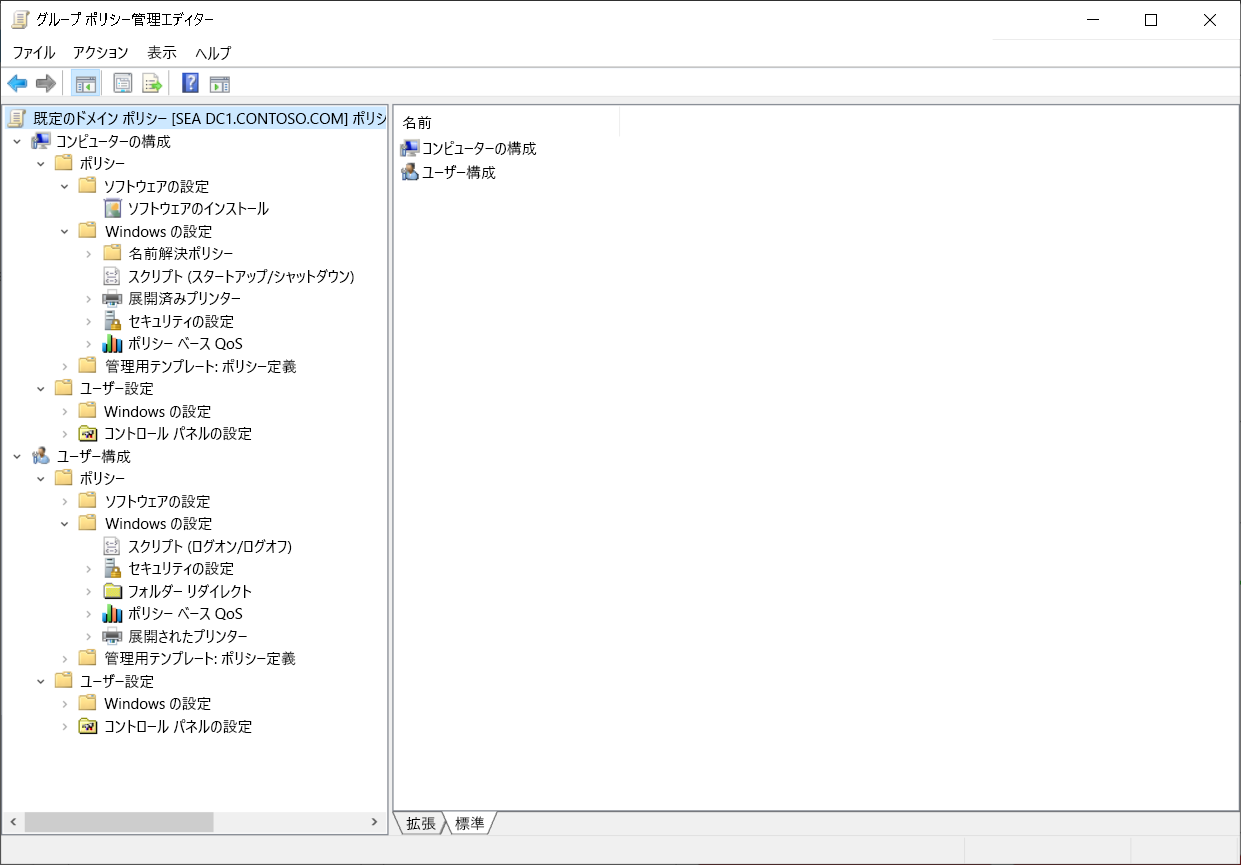This screenshot has height=865, width=1241.
Task: Click the Back arrow toolbar icon
Action: (x=17, y=83)
